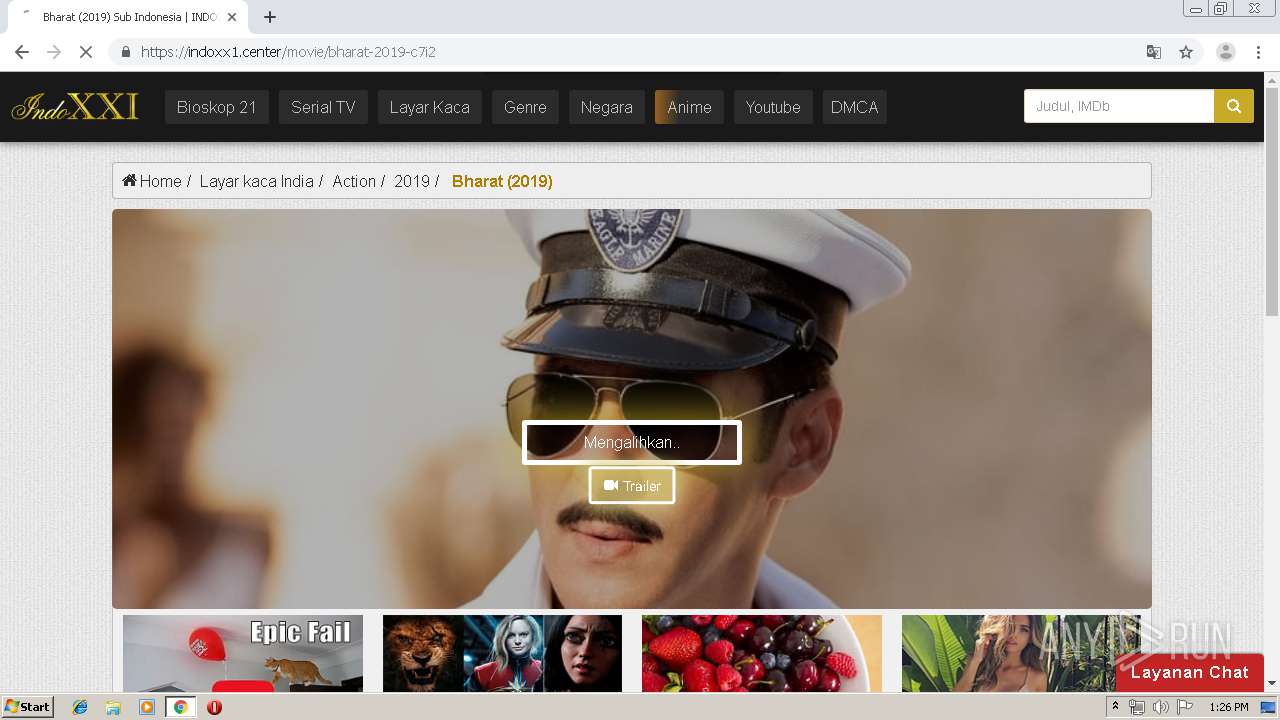Image resolution: width=1280 pixels, height=720 pixels.
Task: Click the scrollbar down arrow
Action: pos(1272,684)
